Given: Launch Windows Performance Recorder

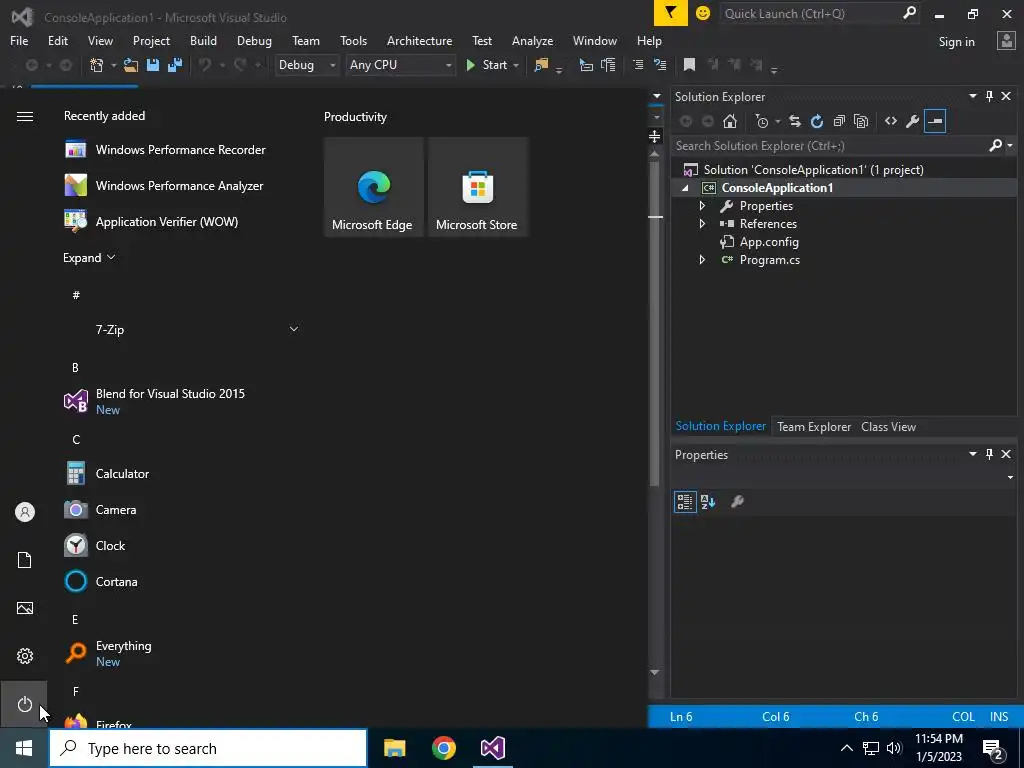Looking at the screenshot, I should click(184, 150).
